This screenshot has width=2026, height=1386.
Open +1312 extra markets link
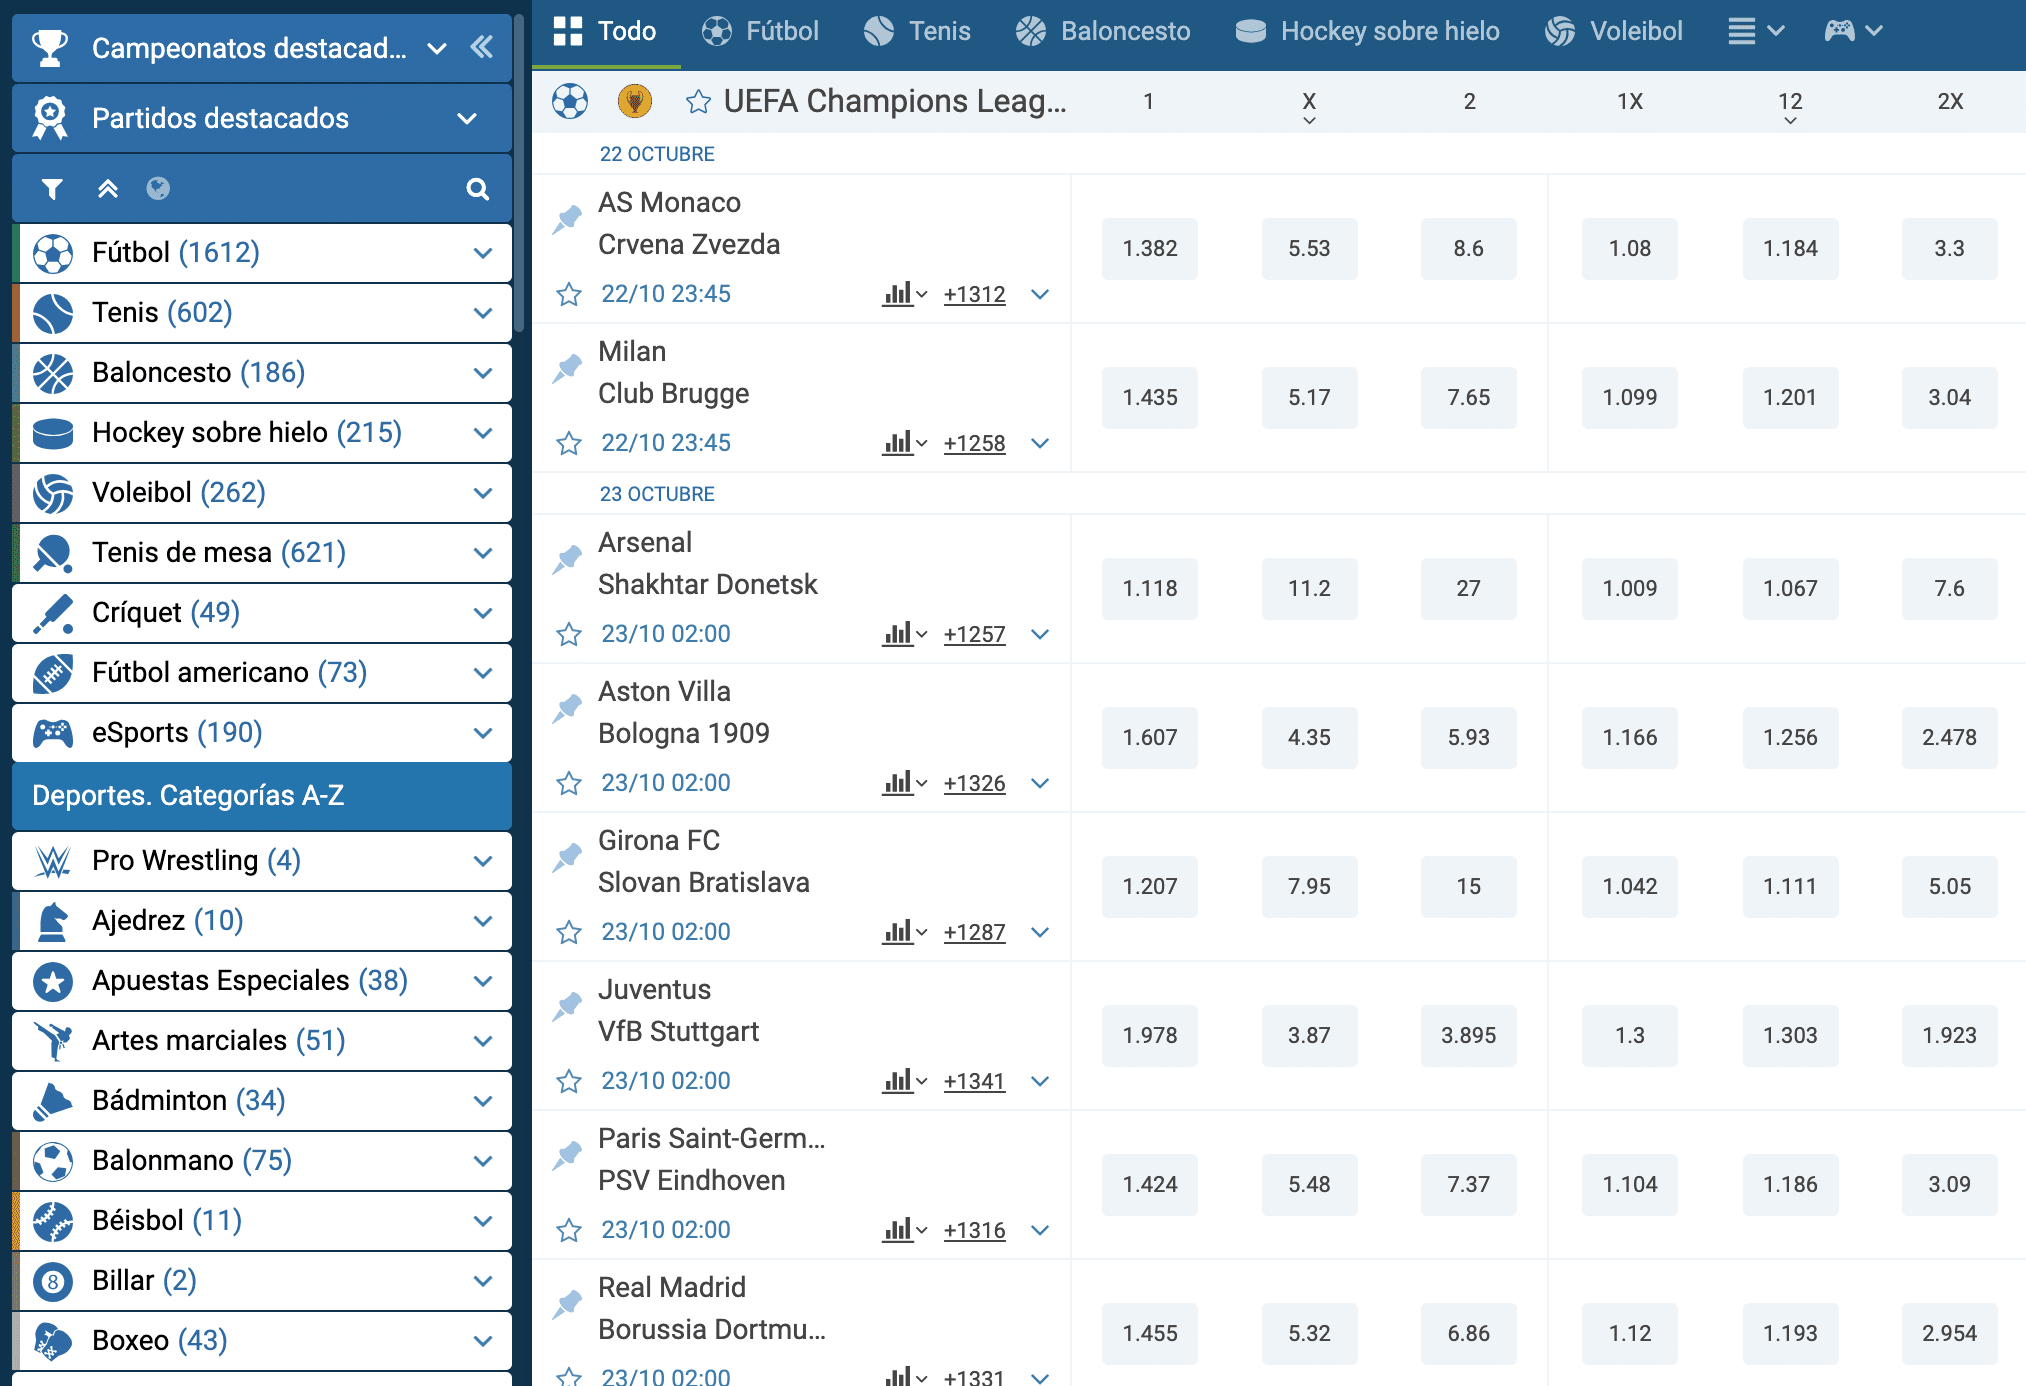point(974,294)
